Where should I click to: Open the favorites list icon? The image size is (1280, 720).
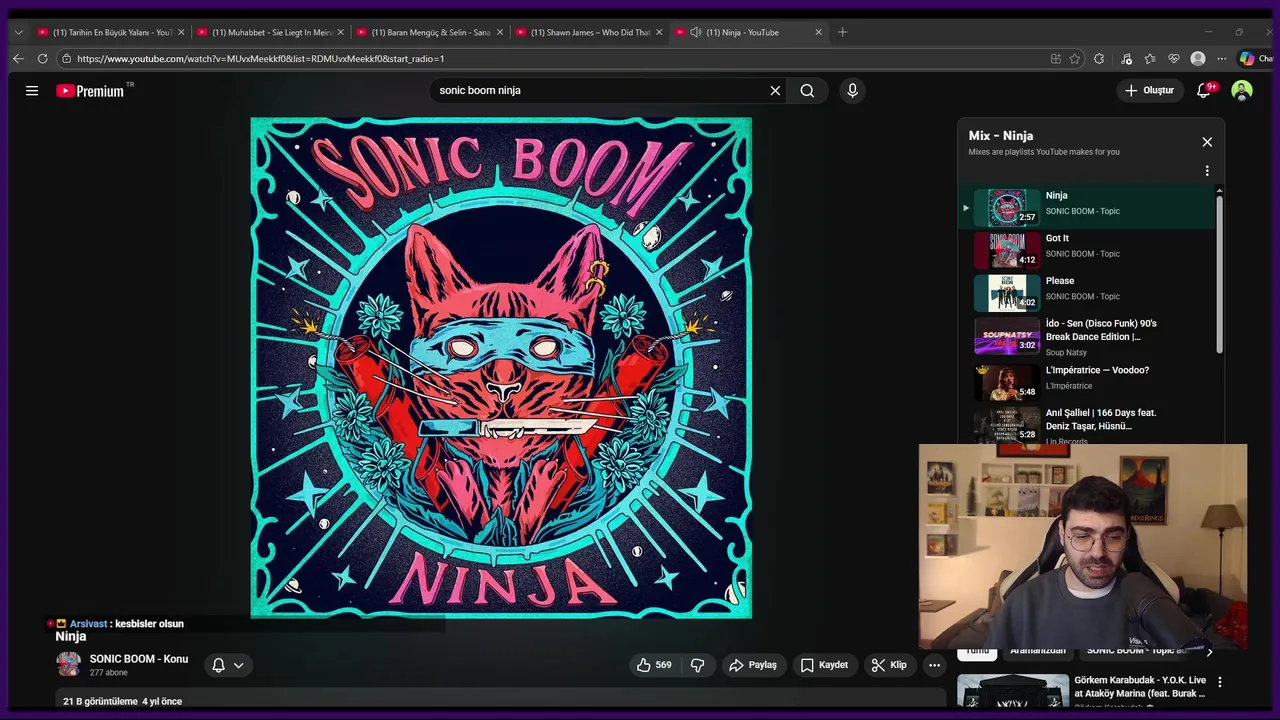[x=1150, y=59]
